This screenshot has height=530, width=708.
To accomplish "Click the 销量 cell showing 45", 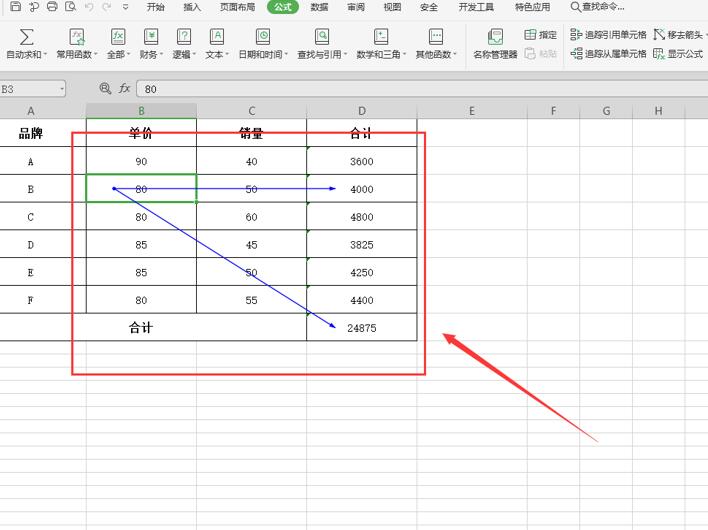I will click(x=252, y=245).
